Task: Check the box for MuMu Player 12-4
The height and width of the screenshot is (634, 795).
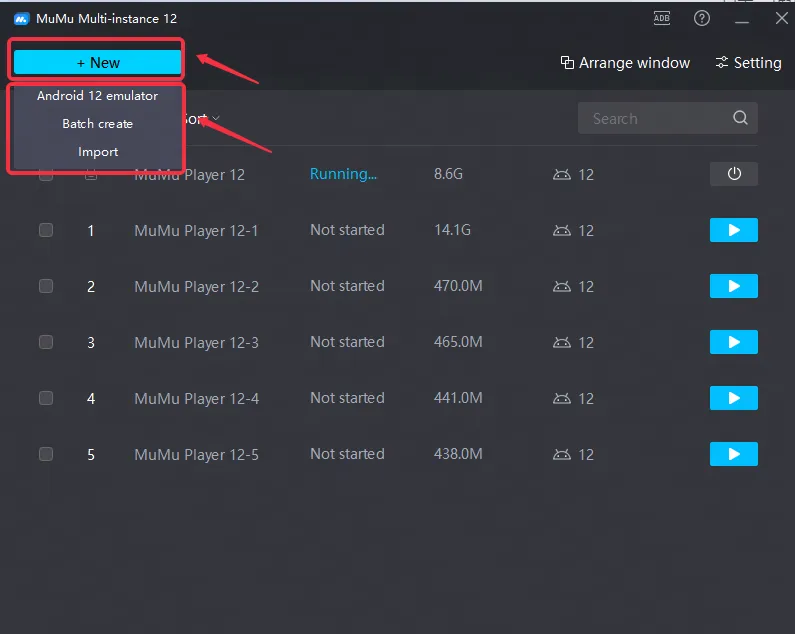Action: (x=46, y=398)
